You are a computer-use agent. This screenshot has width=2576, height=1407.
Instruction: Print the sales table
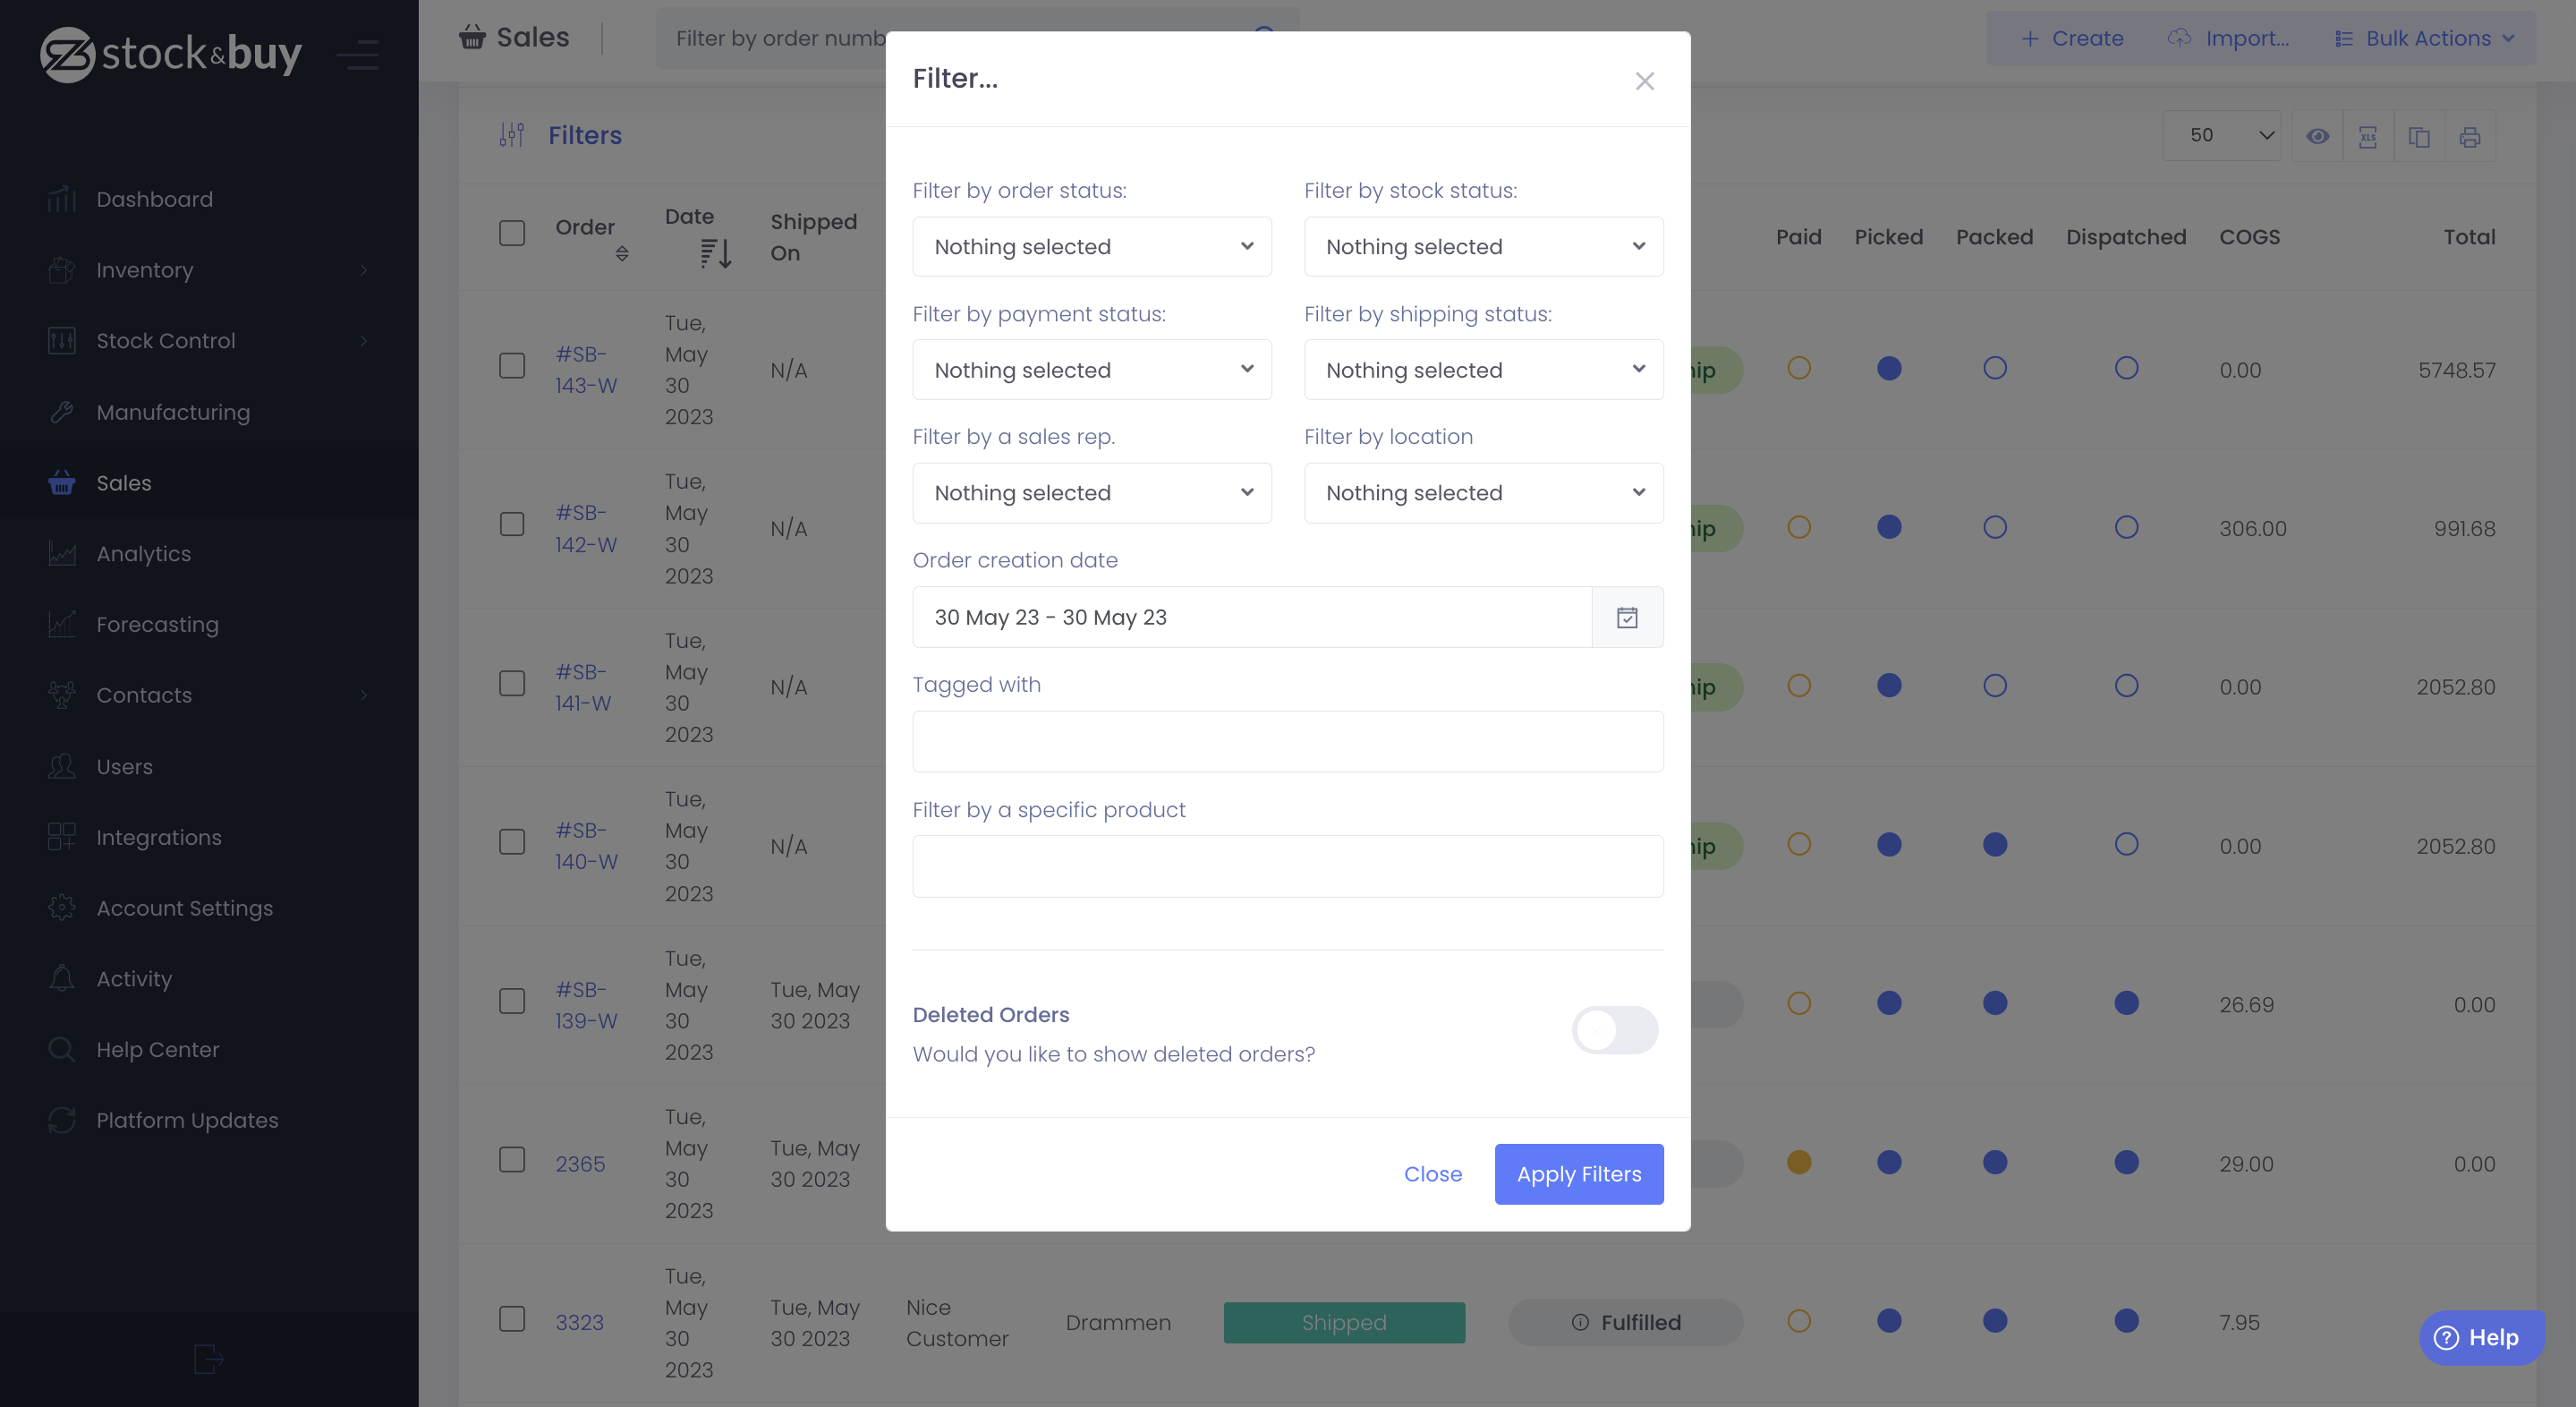point(2470,136)
